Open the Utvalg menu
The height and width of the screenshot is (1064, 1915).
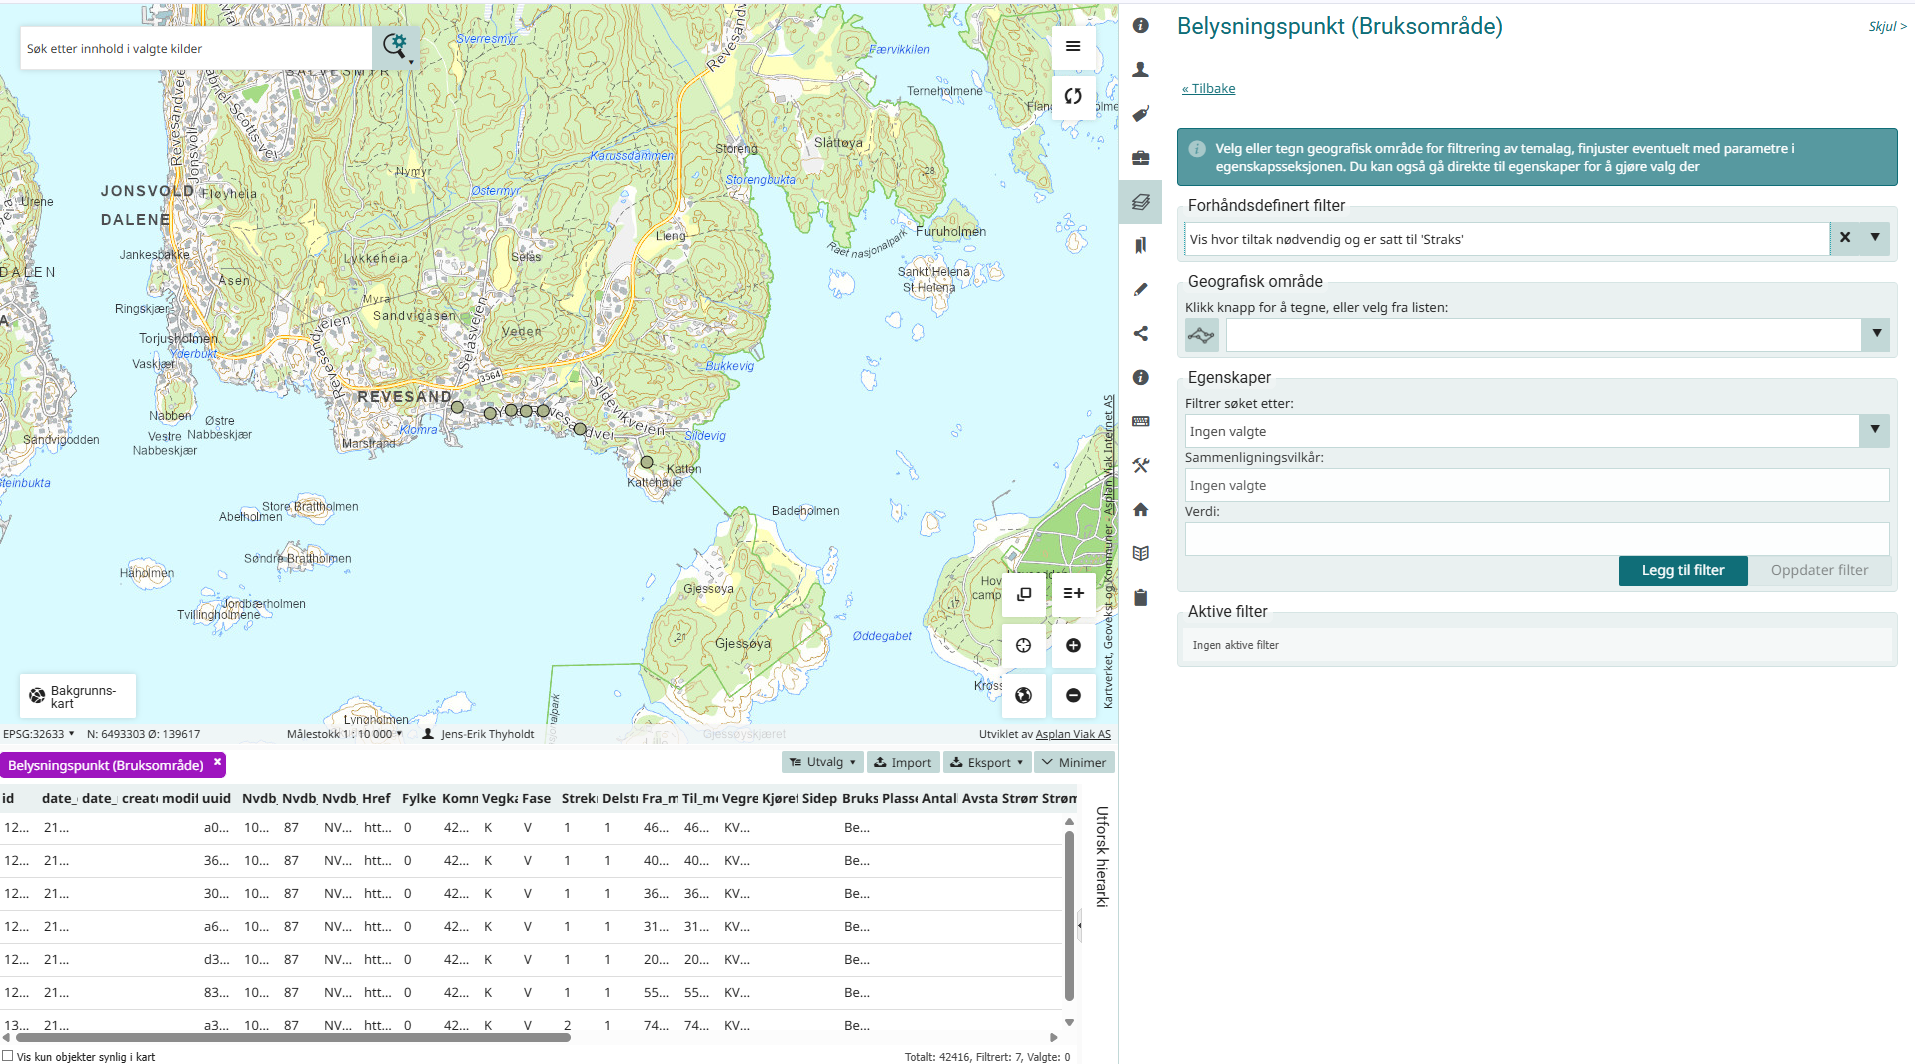tap(822, 762)
